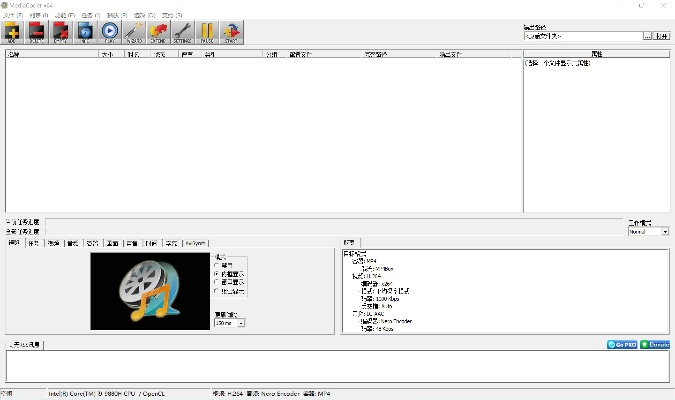The image size is (675, 400).
Task: Click the PLAY toolbar icon
Action: [110, 34]
